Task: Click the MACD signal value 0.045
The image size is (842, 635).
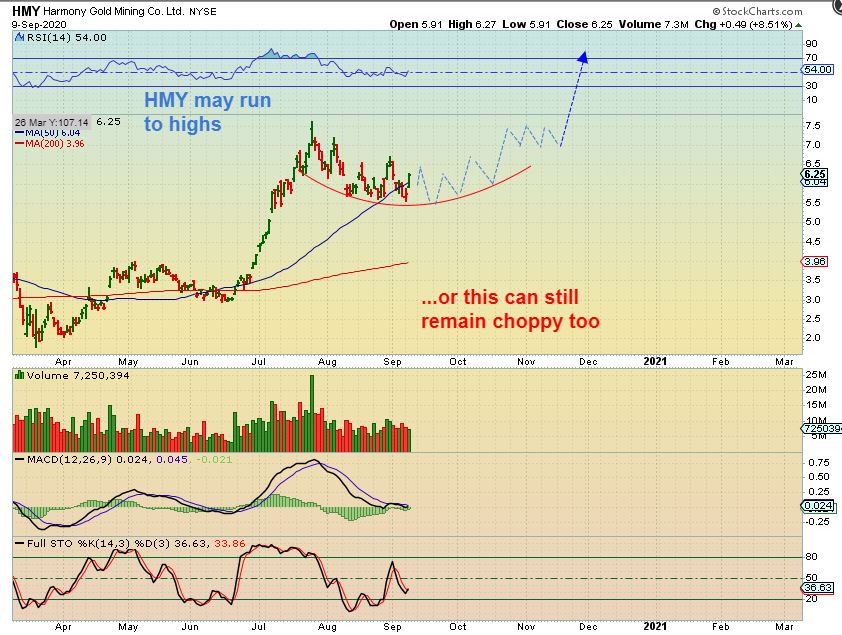Action: coord(172,459)
